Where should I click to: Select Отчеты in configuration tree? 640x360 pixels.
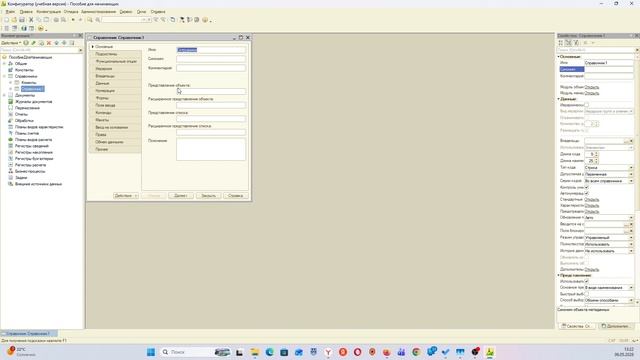point(21,114)
